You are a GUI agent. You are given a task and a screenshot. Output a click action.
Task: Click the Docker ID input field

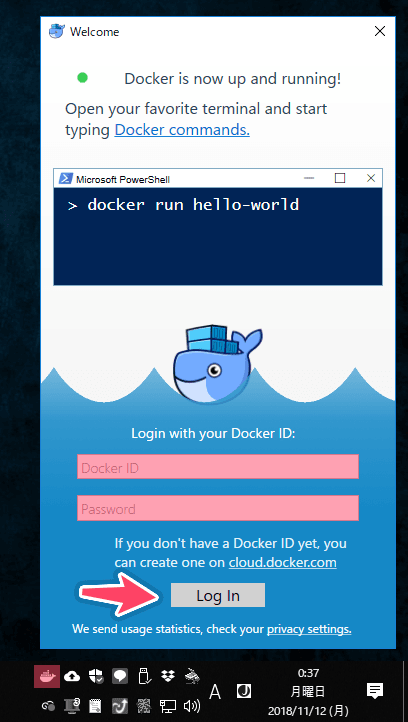pos(218,467)
